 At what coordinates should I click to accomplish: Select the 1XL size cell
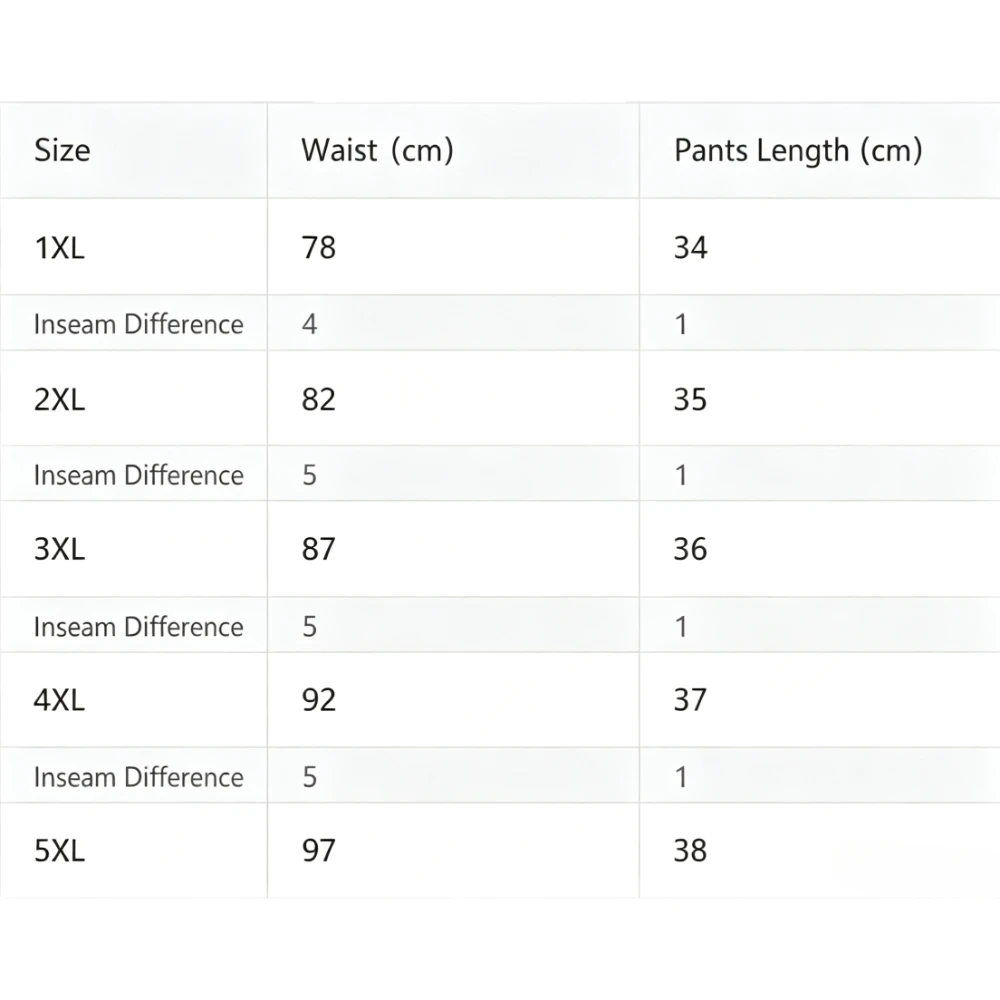(x=59, y=247)
